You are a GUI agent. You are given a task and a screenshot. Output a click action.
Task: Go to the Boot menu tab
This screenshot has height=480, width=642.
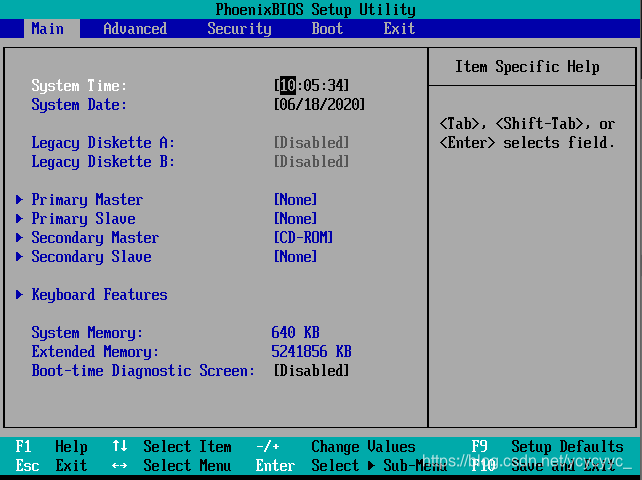(327, 29)
